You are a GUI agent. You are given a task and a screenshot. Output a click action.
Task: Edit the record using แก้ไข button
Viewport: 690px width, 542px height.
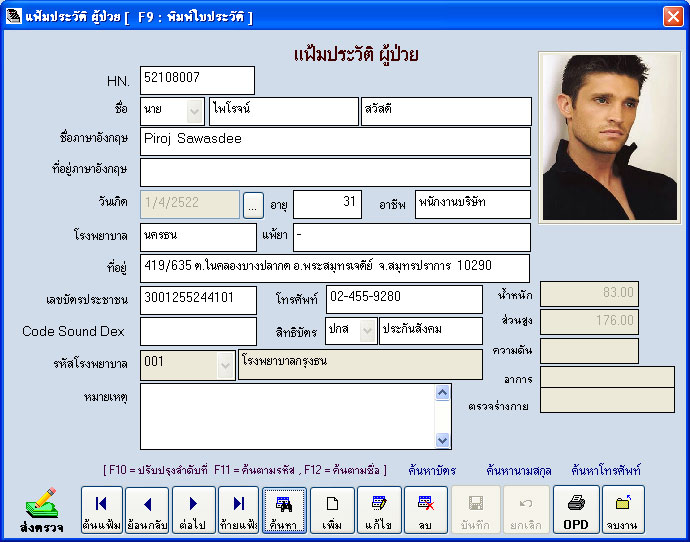[x=379, y=509]
